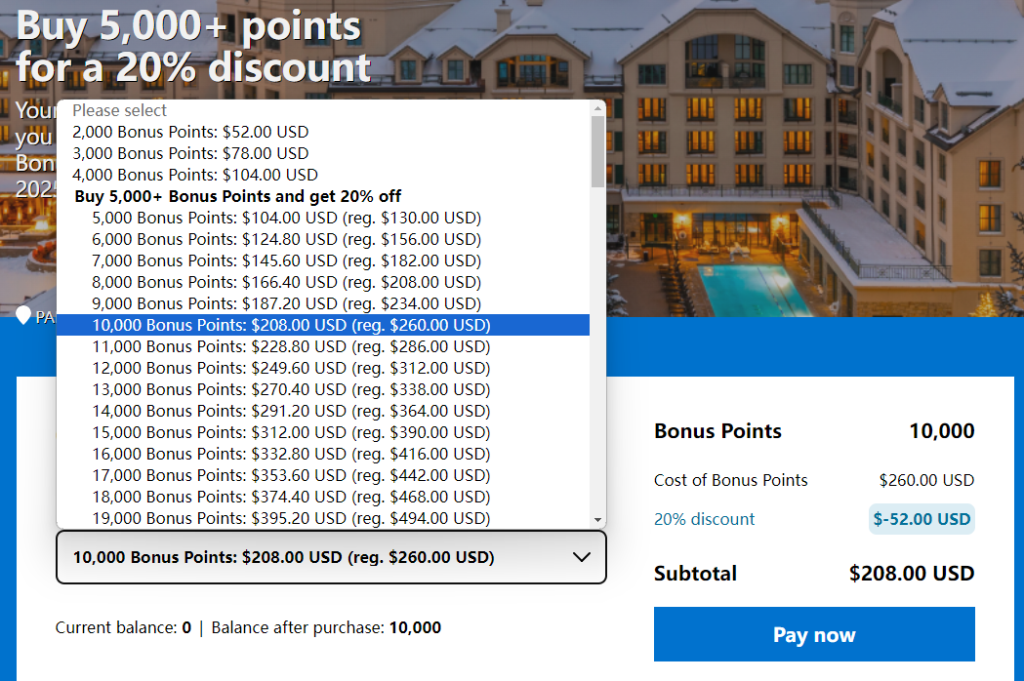Select 10,000 Bonus Points highlighted option
1024x681 pixels.
[x=291, y=325]
